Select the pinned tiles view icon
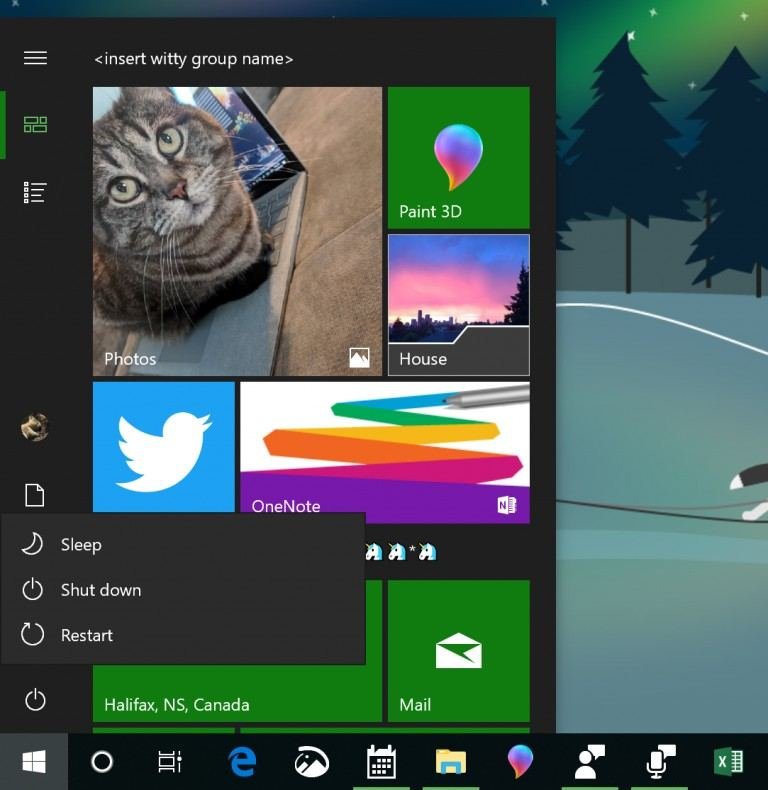The image size is (768, 790). pyautogui.click(x=35, y=125)
